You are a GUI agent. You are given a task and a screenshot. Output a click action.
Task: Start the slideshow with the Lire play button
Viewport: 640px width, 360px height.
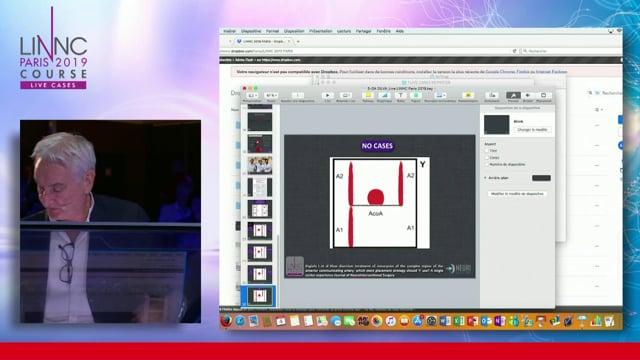(x=327, y=96)
